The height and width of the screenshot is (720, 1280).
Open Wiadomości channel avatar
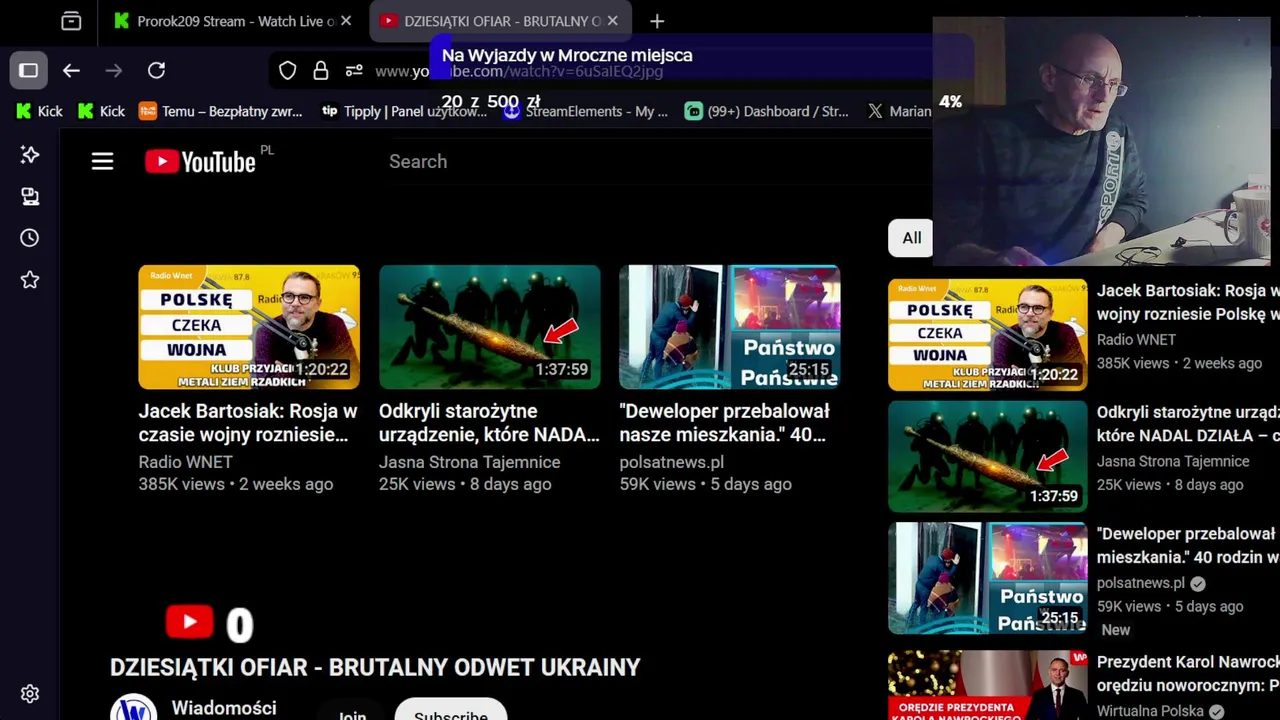click(x=133, y=707)
